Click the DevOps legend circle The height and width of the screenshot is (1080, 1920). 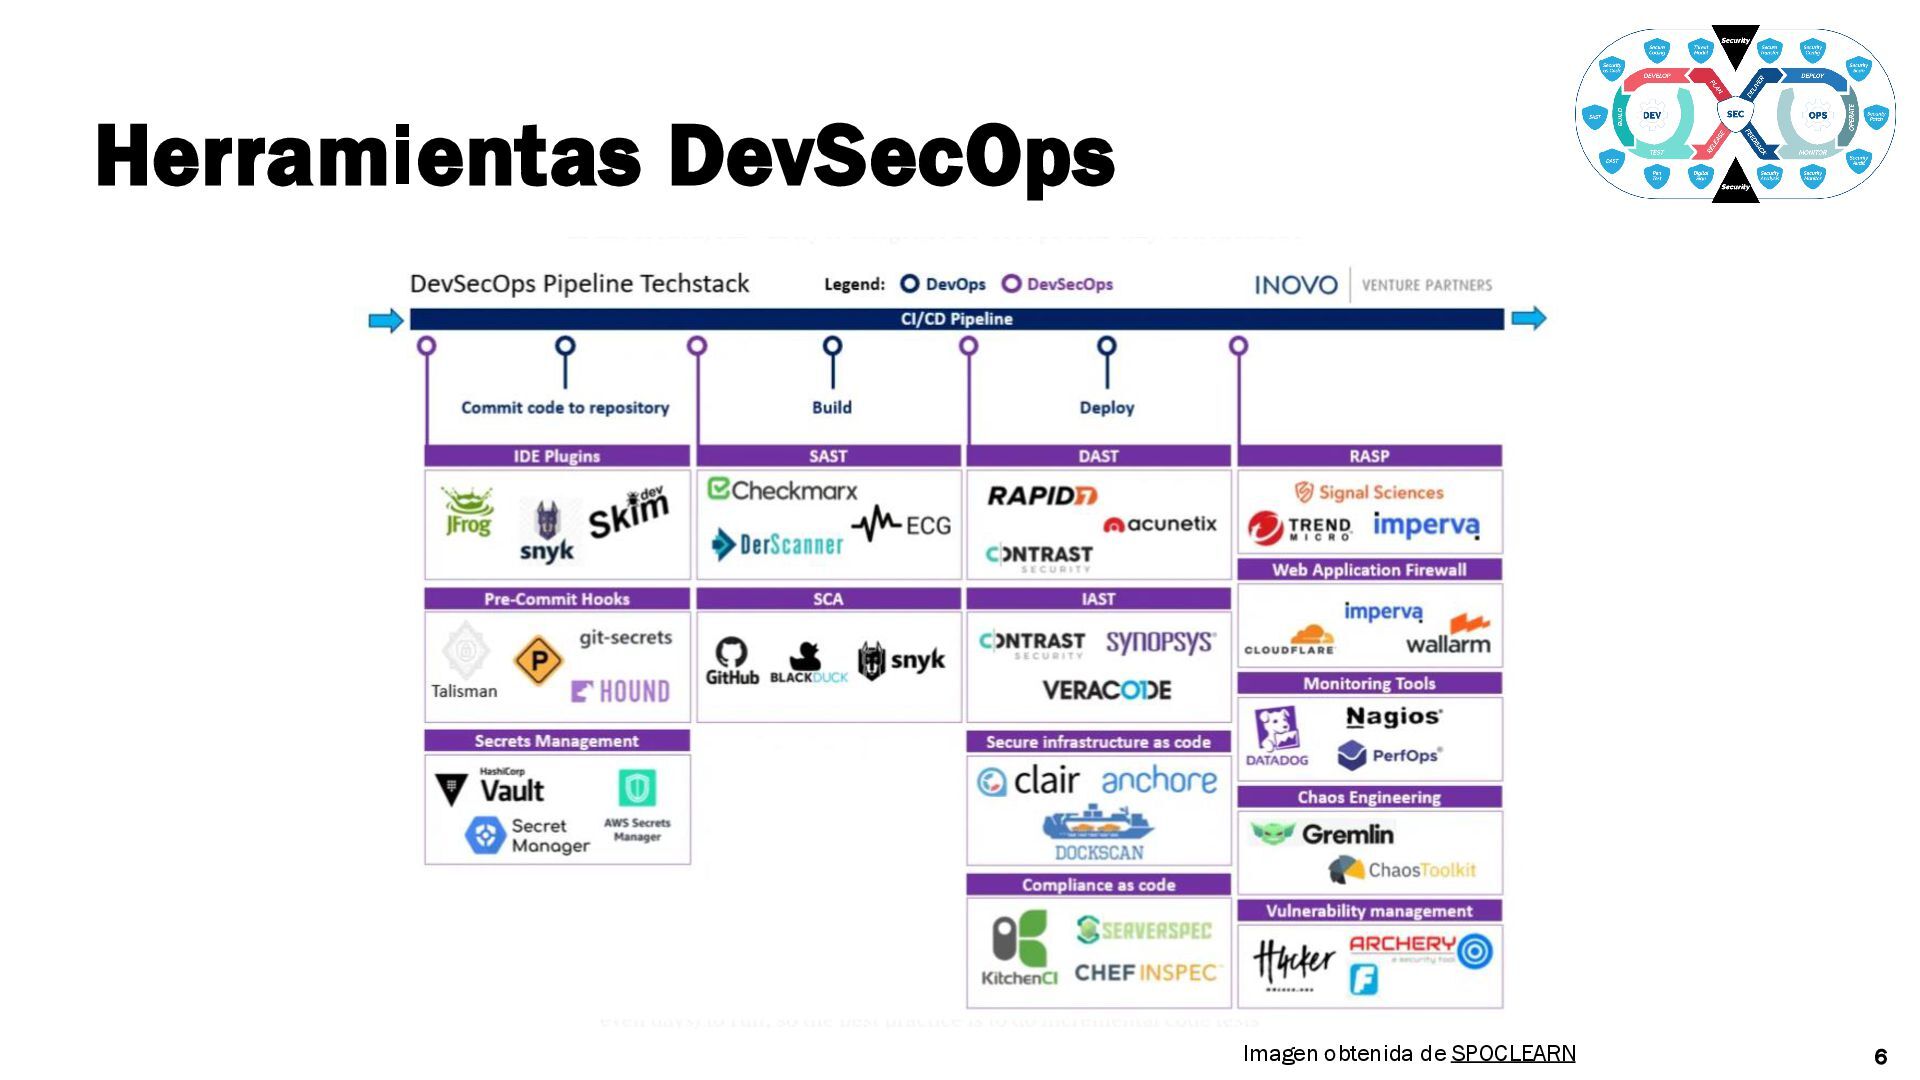tap(909, 284)
